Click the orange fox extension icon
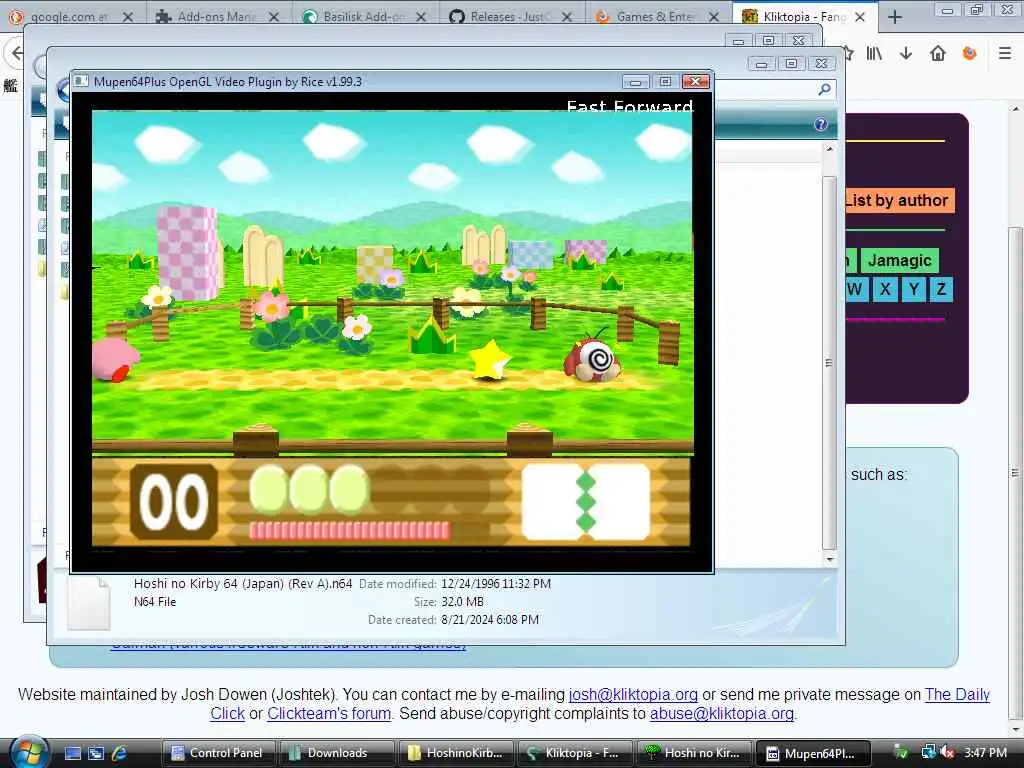The height and width of the screenshot is (768, 1024). [x=970, y=54]
